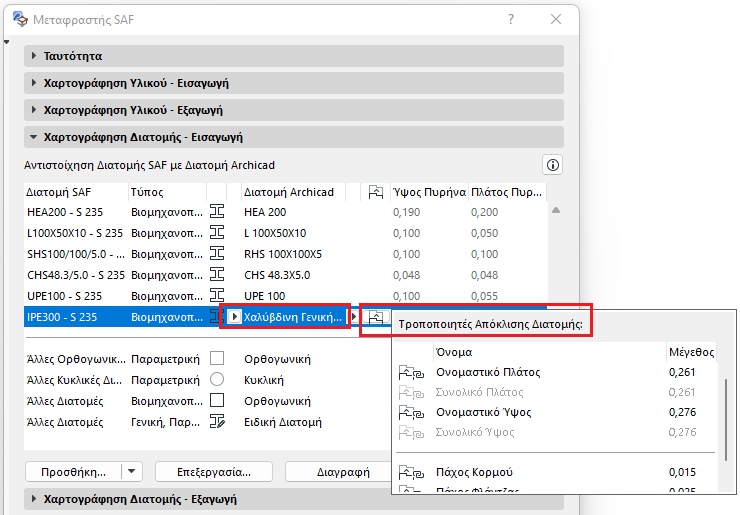Open the arrow after Χαλύβδινη Γενική profile
This screenshot has width=740, height=515.
tap(353, 316)
